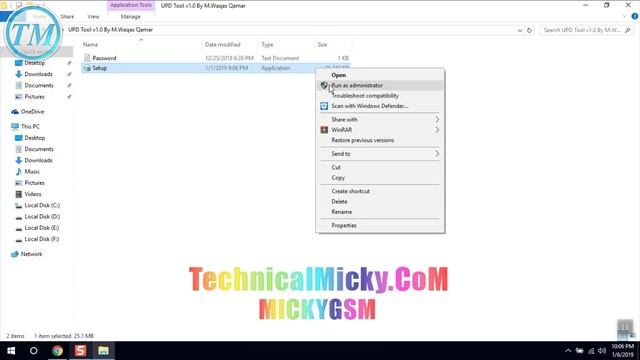Click the volume speaker tray icon
This screenshot has width=640, height=360.
pyautogui.click(x=602, y=351)
